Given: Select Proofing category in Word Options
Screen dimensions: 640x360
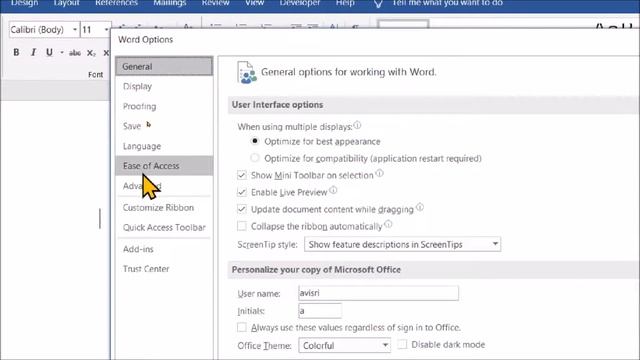Looking at the screenshot, I should [x=164, y=106].
